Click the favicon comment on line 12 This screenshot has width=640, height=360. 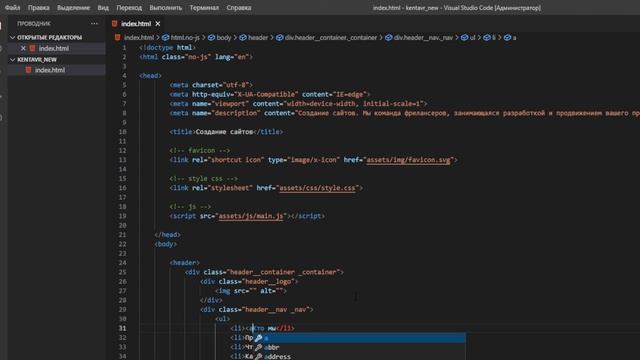tap(200, 151)
